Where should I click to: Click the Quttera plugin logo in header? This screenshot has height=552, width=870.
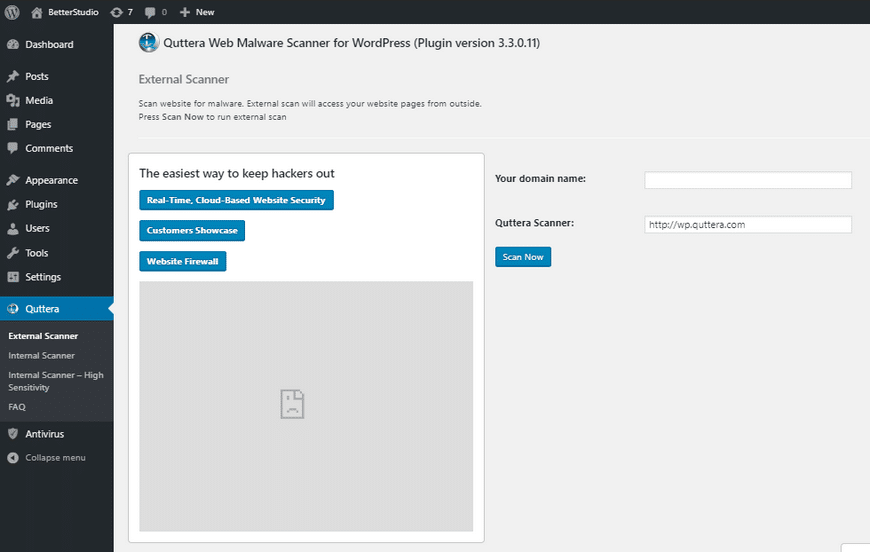point(149,43)
